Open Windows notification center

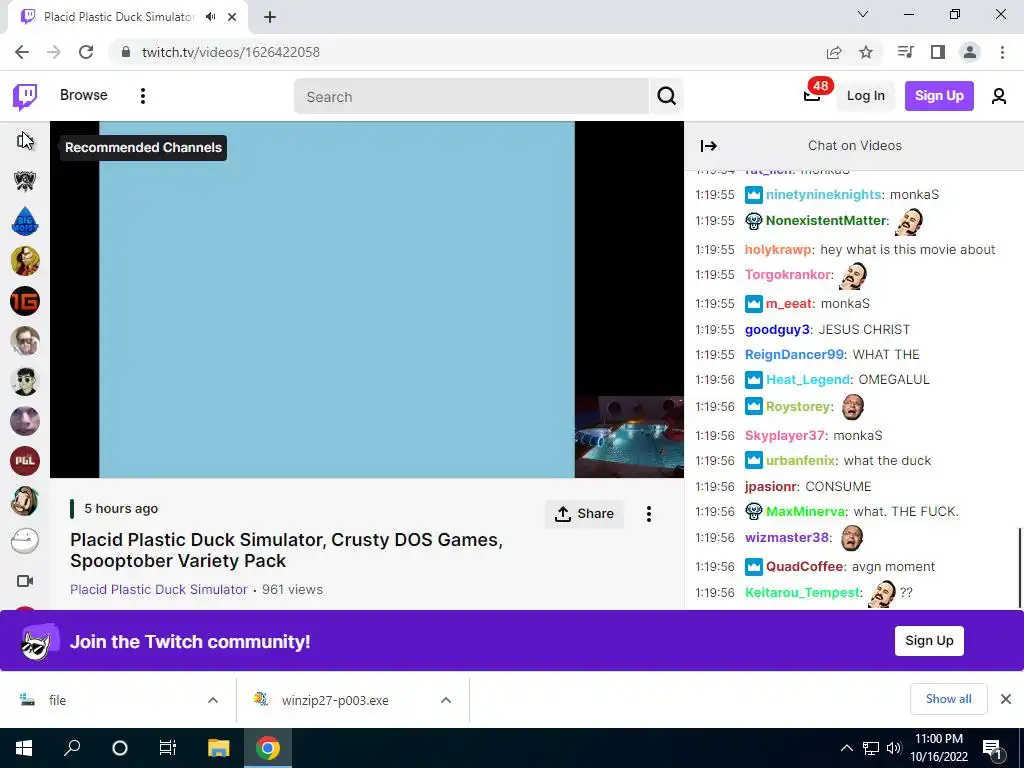click(x=992, y=748)
